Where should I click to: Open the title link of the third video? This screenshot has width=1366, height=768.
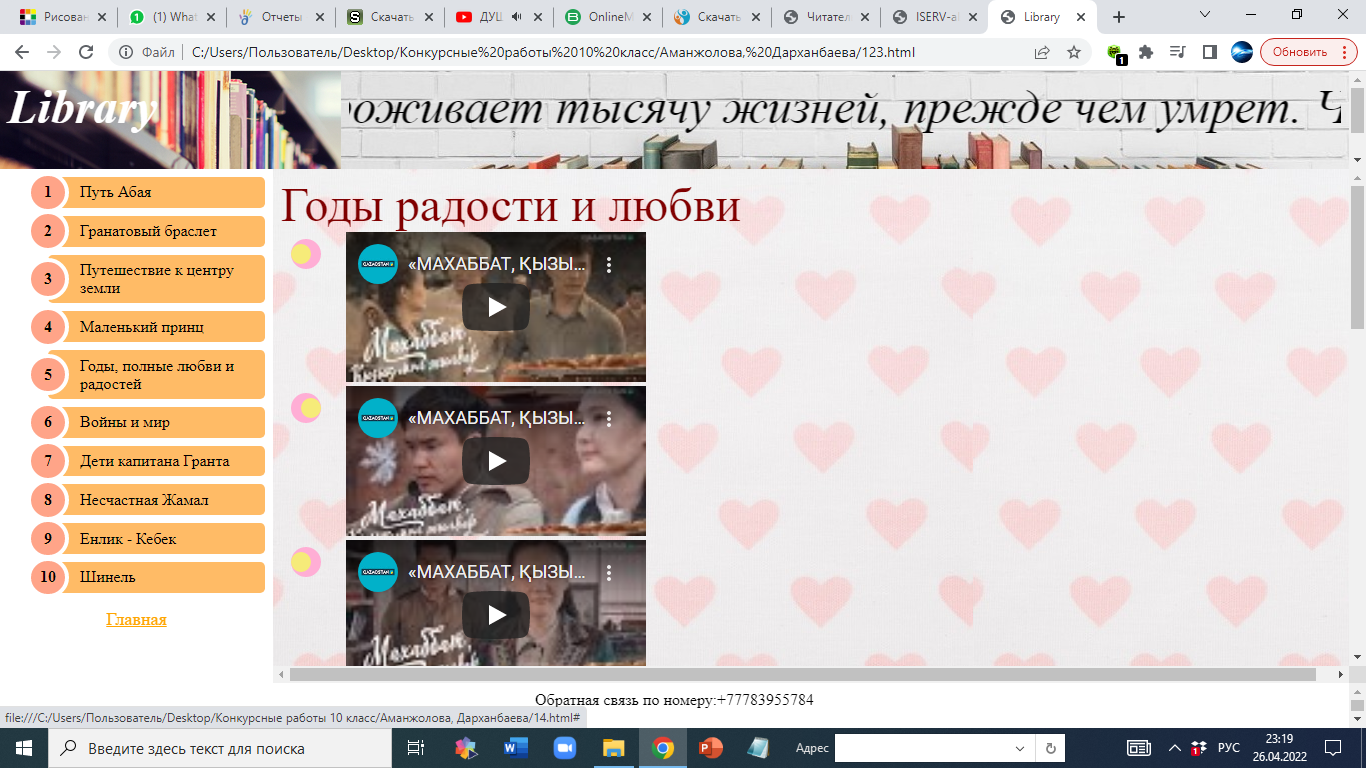[496, 573]
